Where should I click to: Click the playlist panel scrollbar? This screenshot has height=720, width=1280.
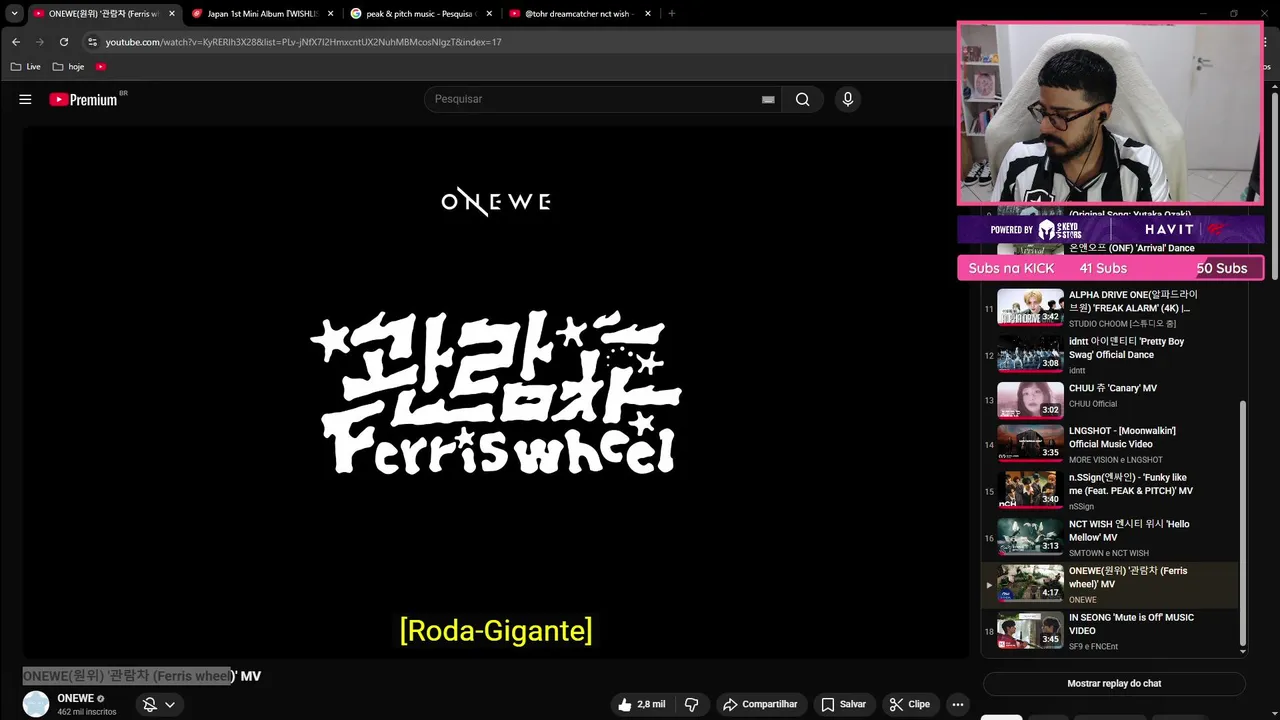1243,523
